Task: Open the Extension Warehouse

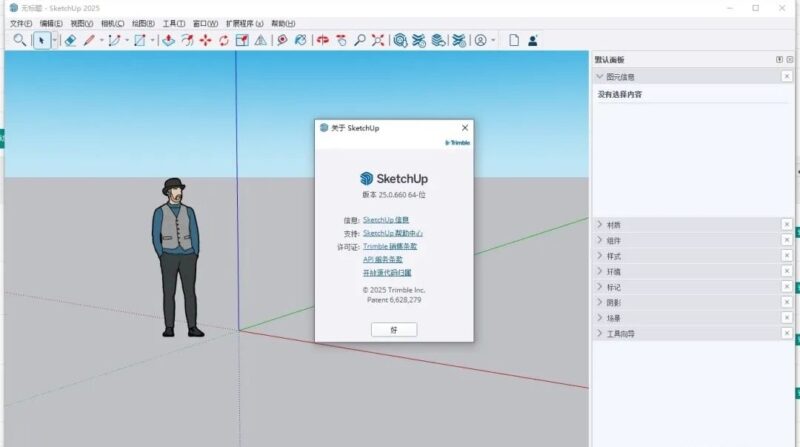Action: [419, 40]
